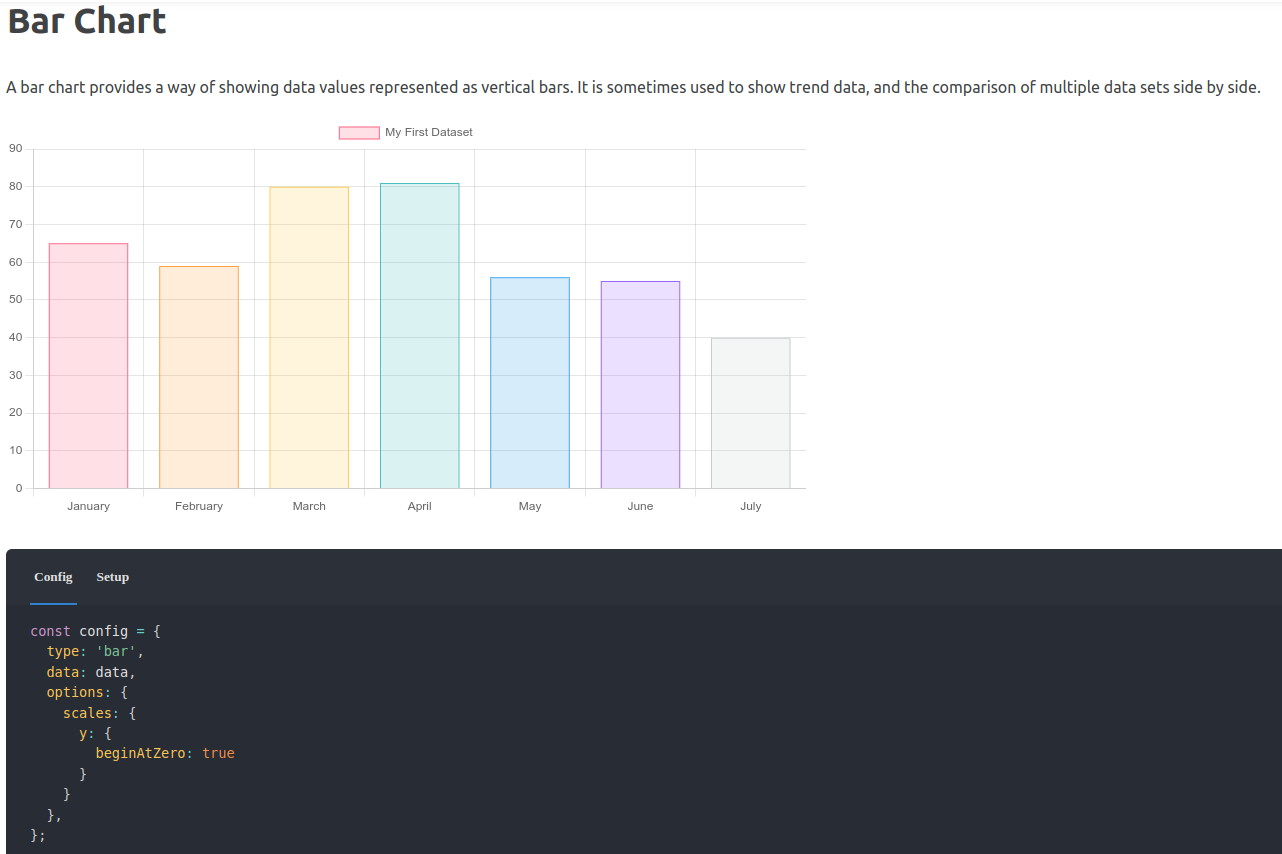This screenshot has width=1282, height=854.
Task: Click the 'Bar Chart' page heading
Action: tap(87, 21)
